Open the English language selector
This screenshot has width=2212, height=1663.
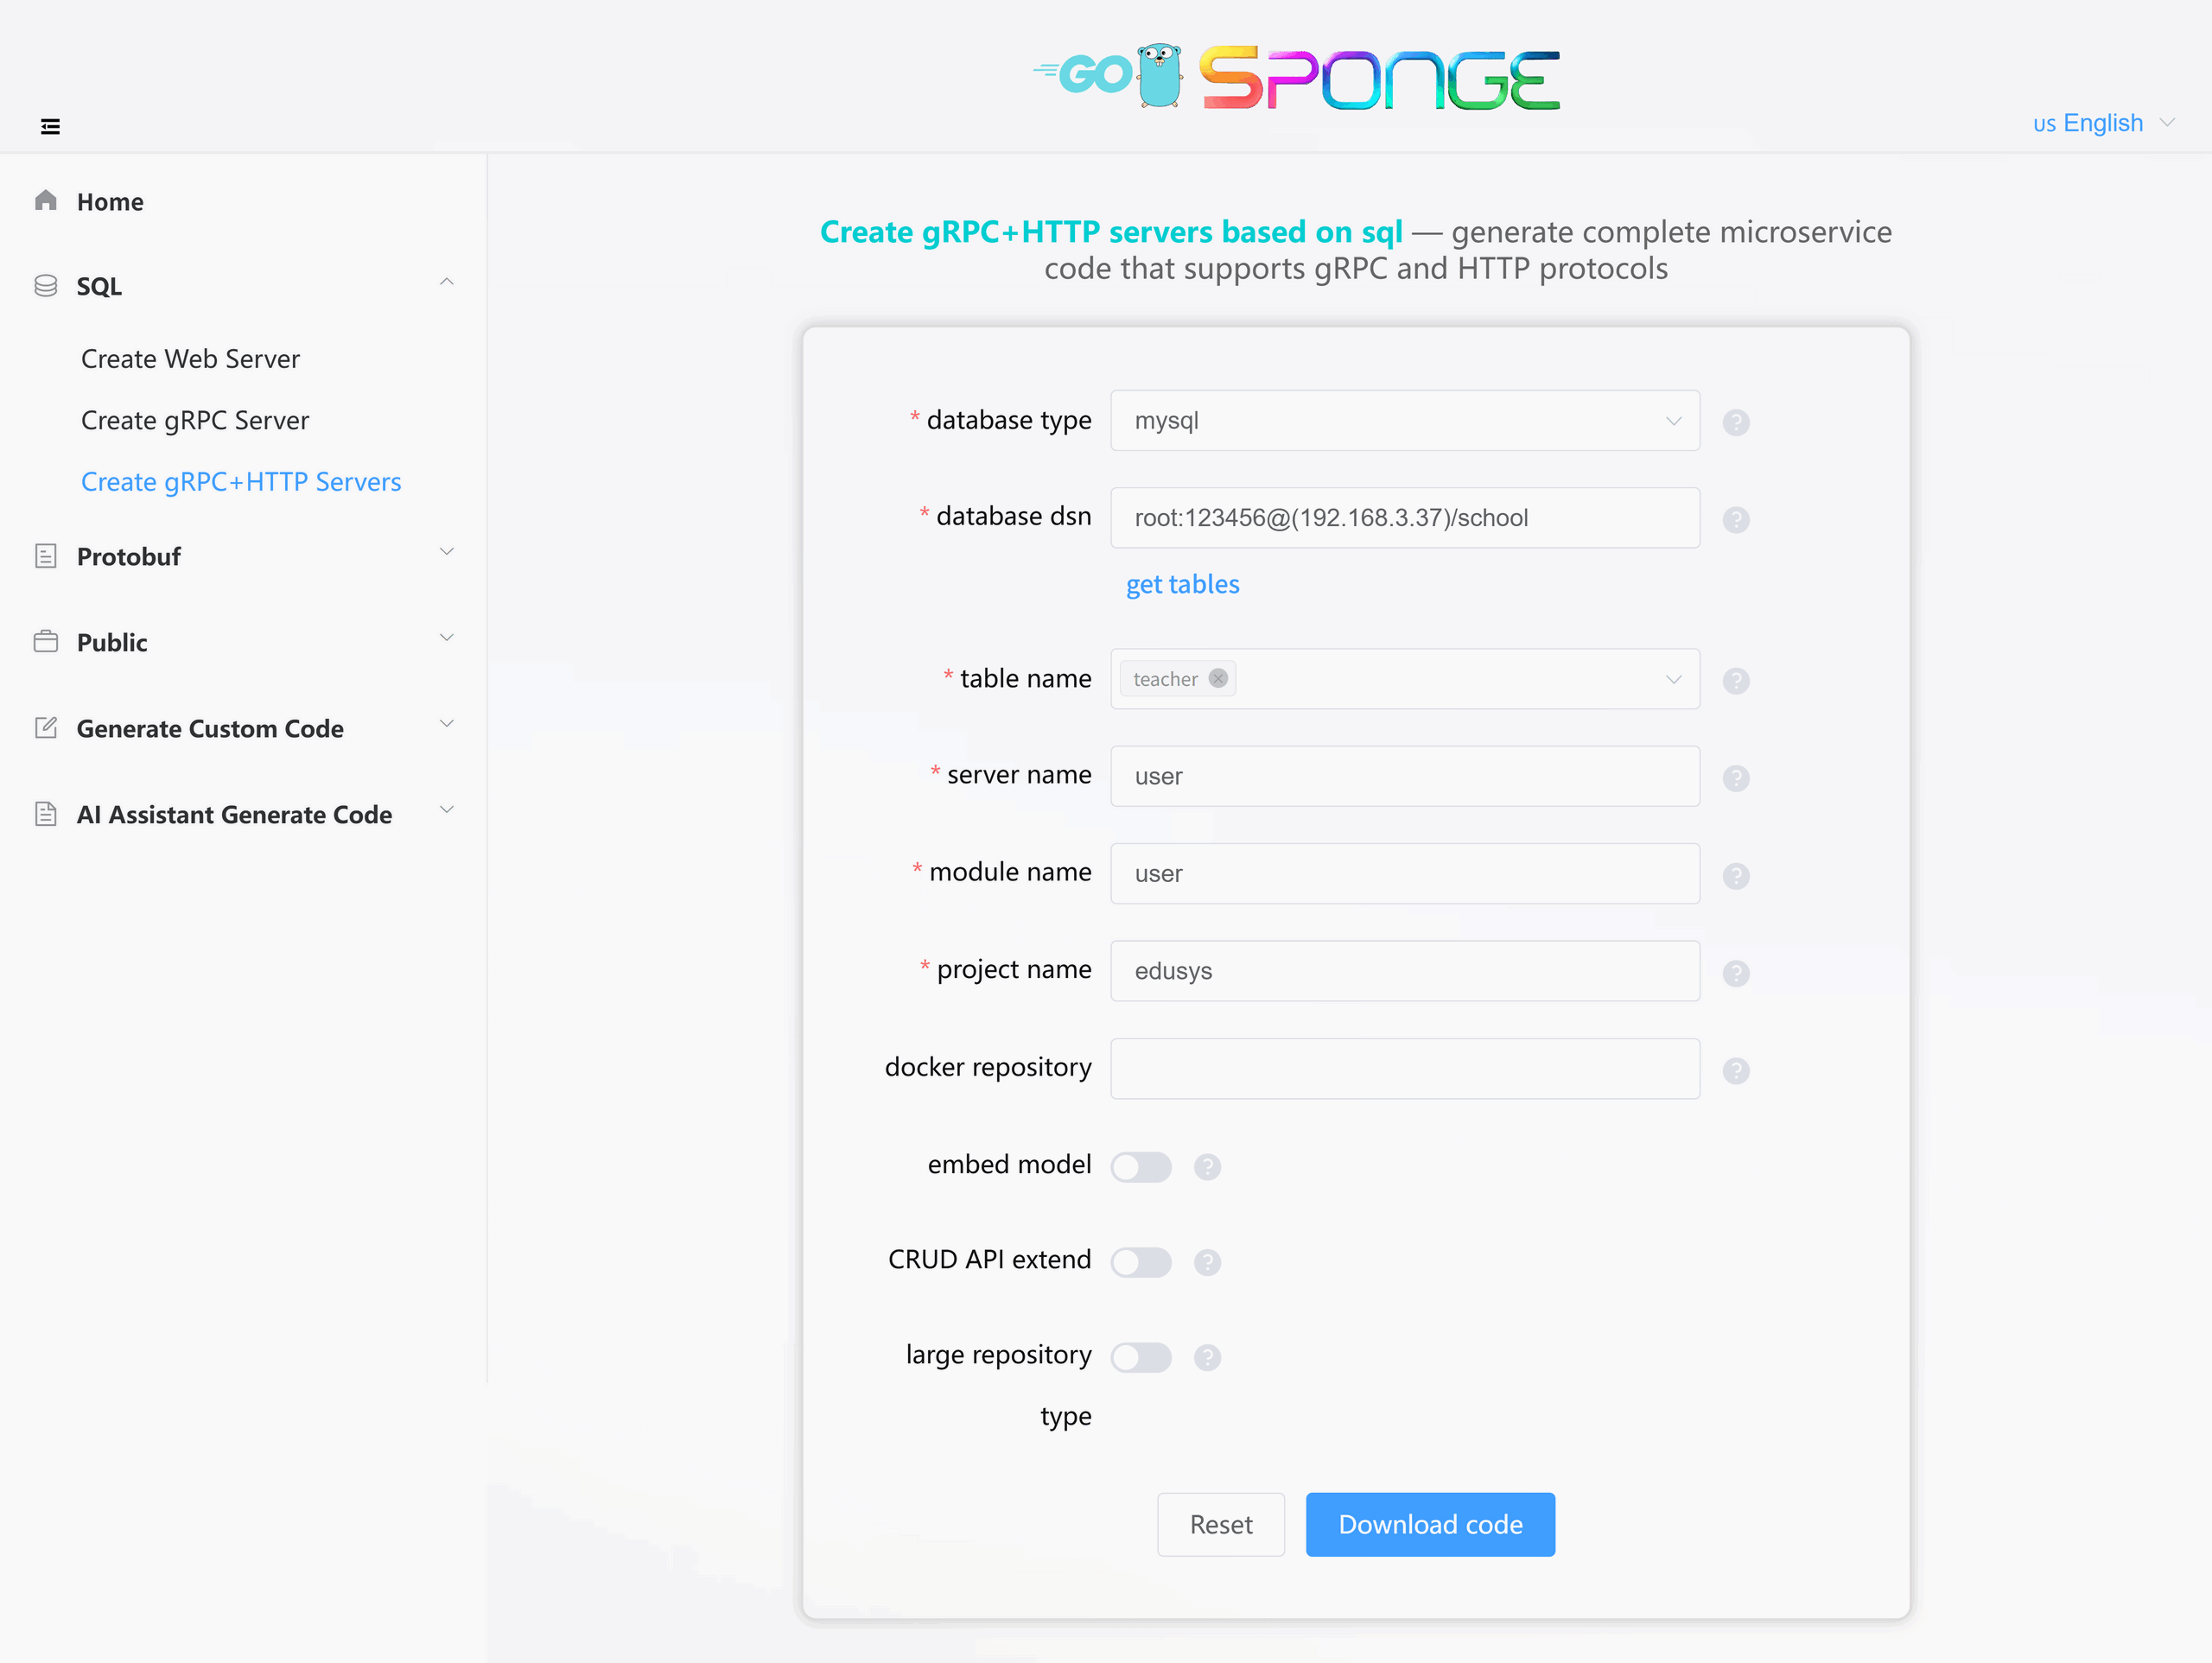pos(2103,123)
